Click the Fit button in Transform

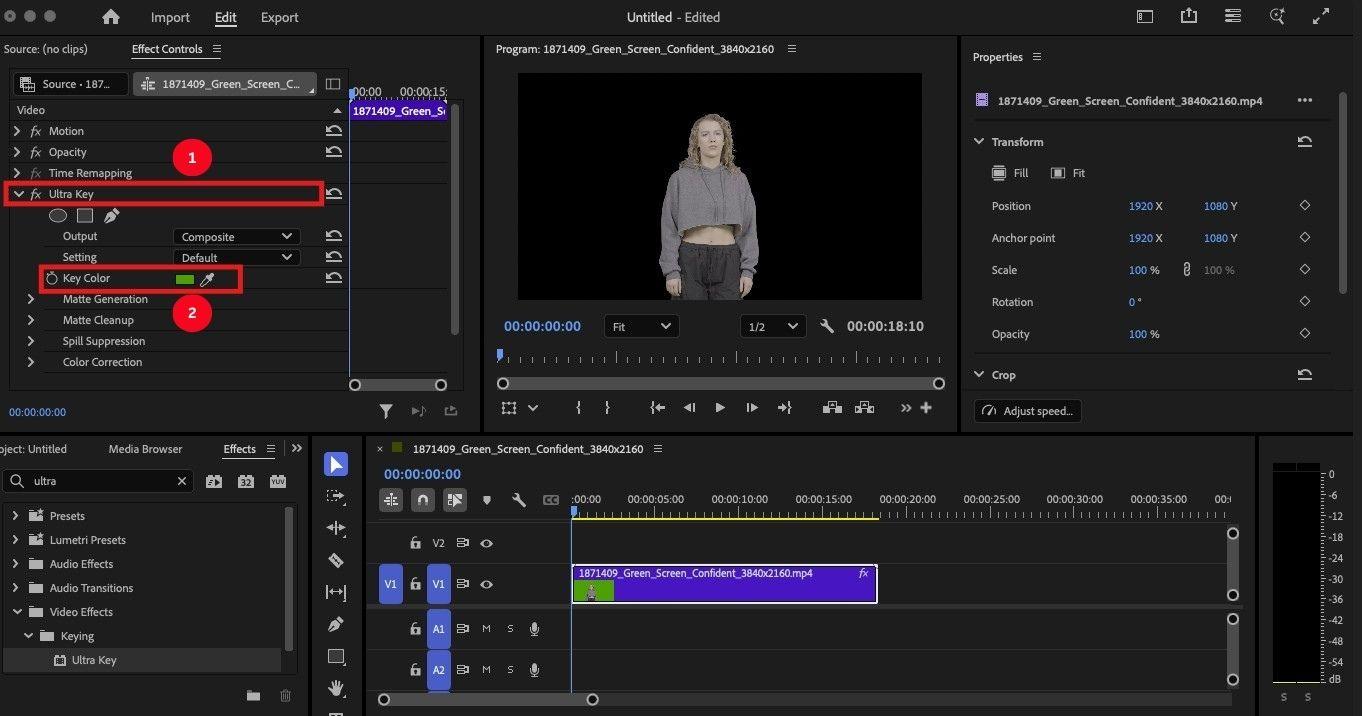1068,173
